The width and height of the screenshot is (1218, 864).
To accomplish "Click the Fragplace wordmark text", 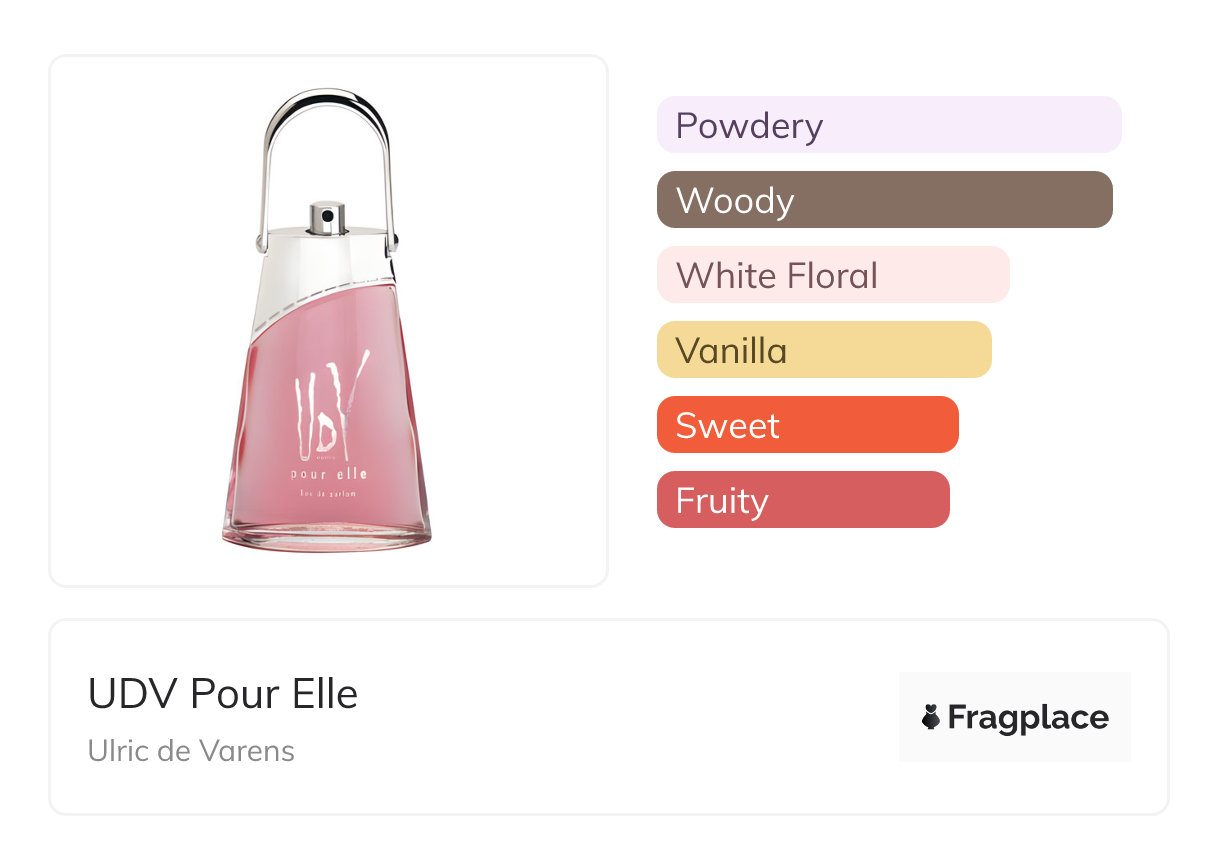I will (1028, 717).
